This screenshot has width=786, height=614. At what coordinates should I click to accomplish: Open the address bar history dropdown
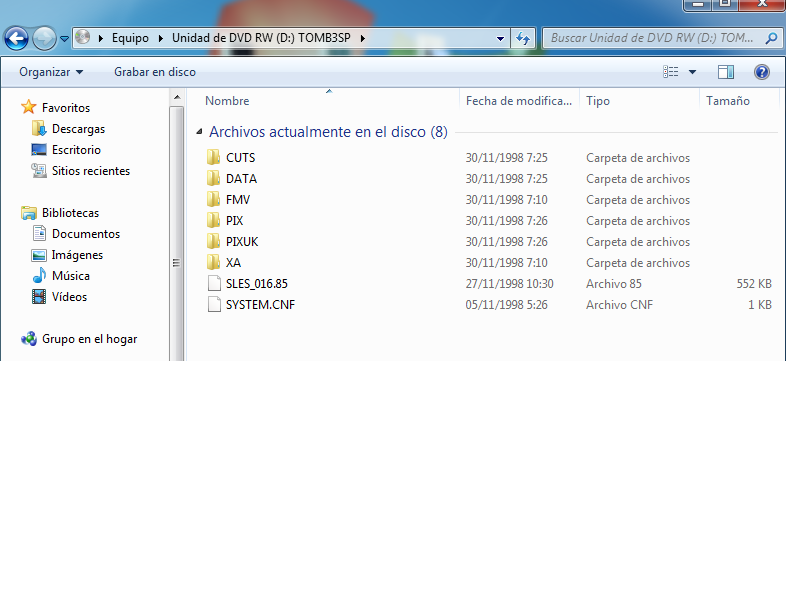(x=500, y=39)
